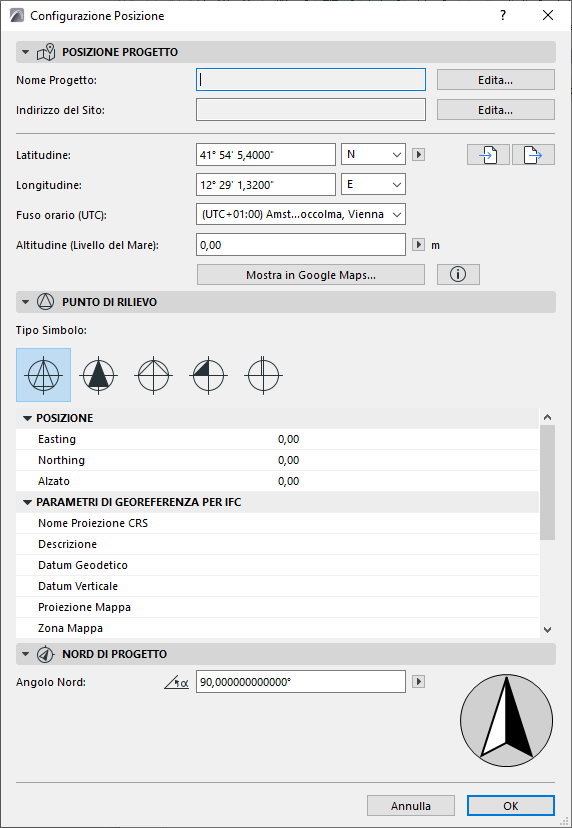Viewport: 572px width, 828px height.
Task: Select the outlined triangle survey point symbol
Action: coord(43,375)
